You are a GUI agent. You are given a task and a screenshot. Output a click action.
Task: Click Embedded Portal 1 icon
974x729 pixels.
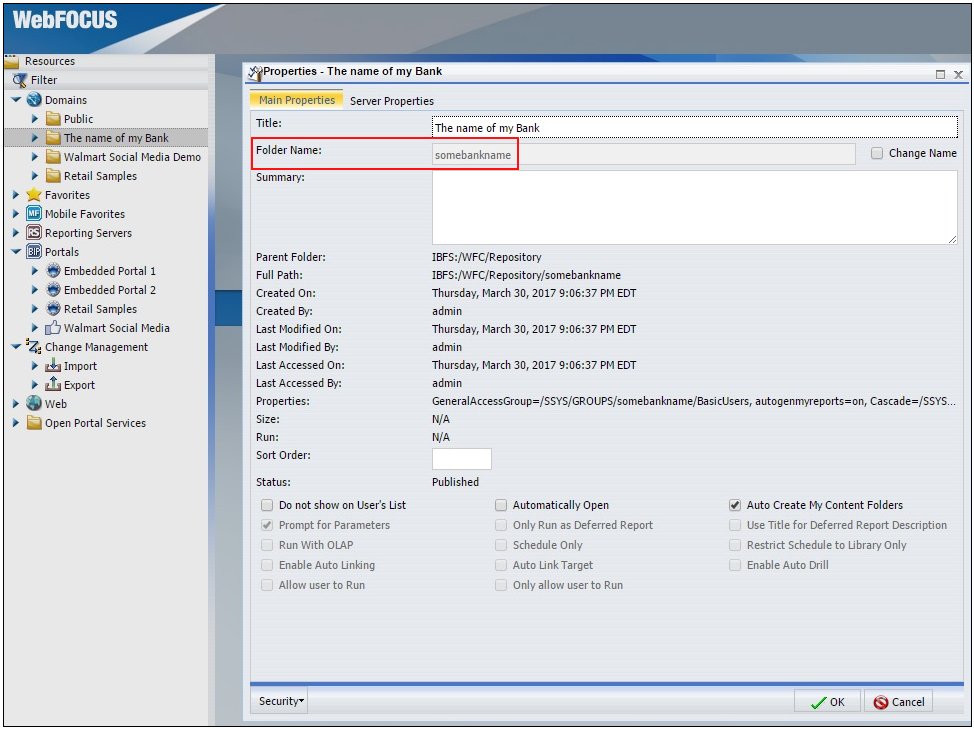[53, 271]
